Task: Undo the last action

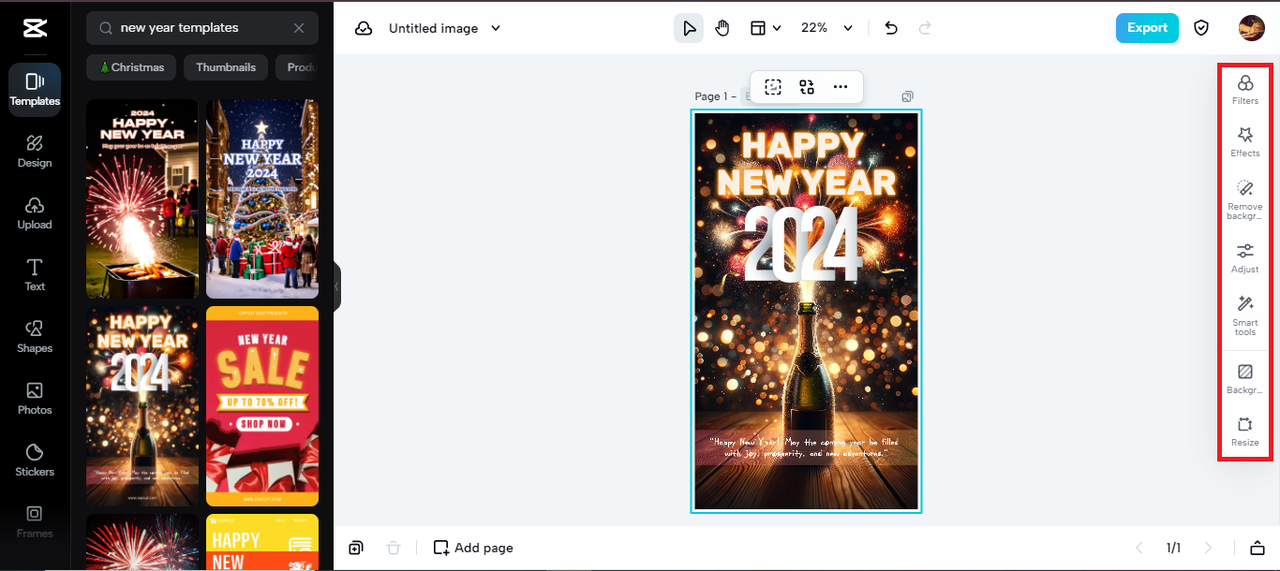Action: click(x=891, y=28)
